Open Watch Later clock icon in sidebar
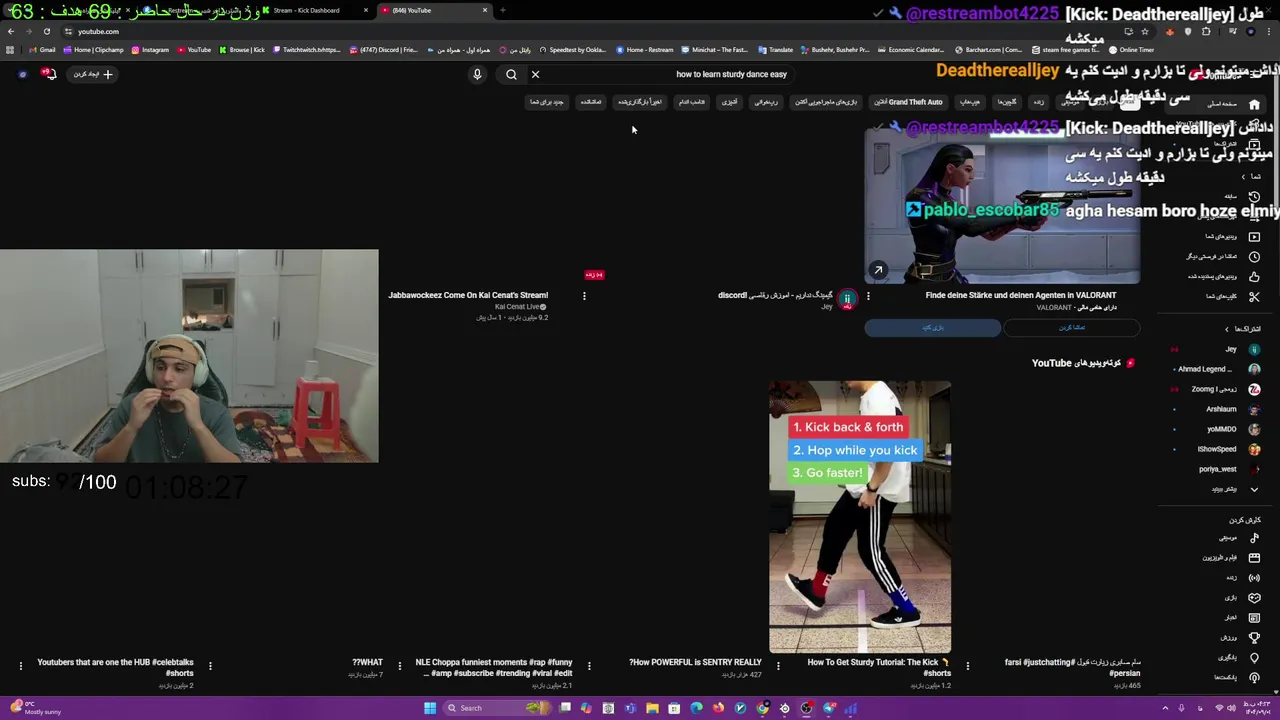 (1254, 256)
